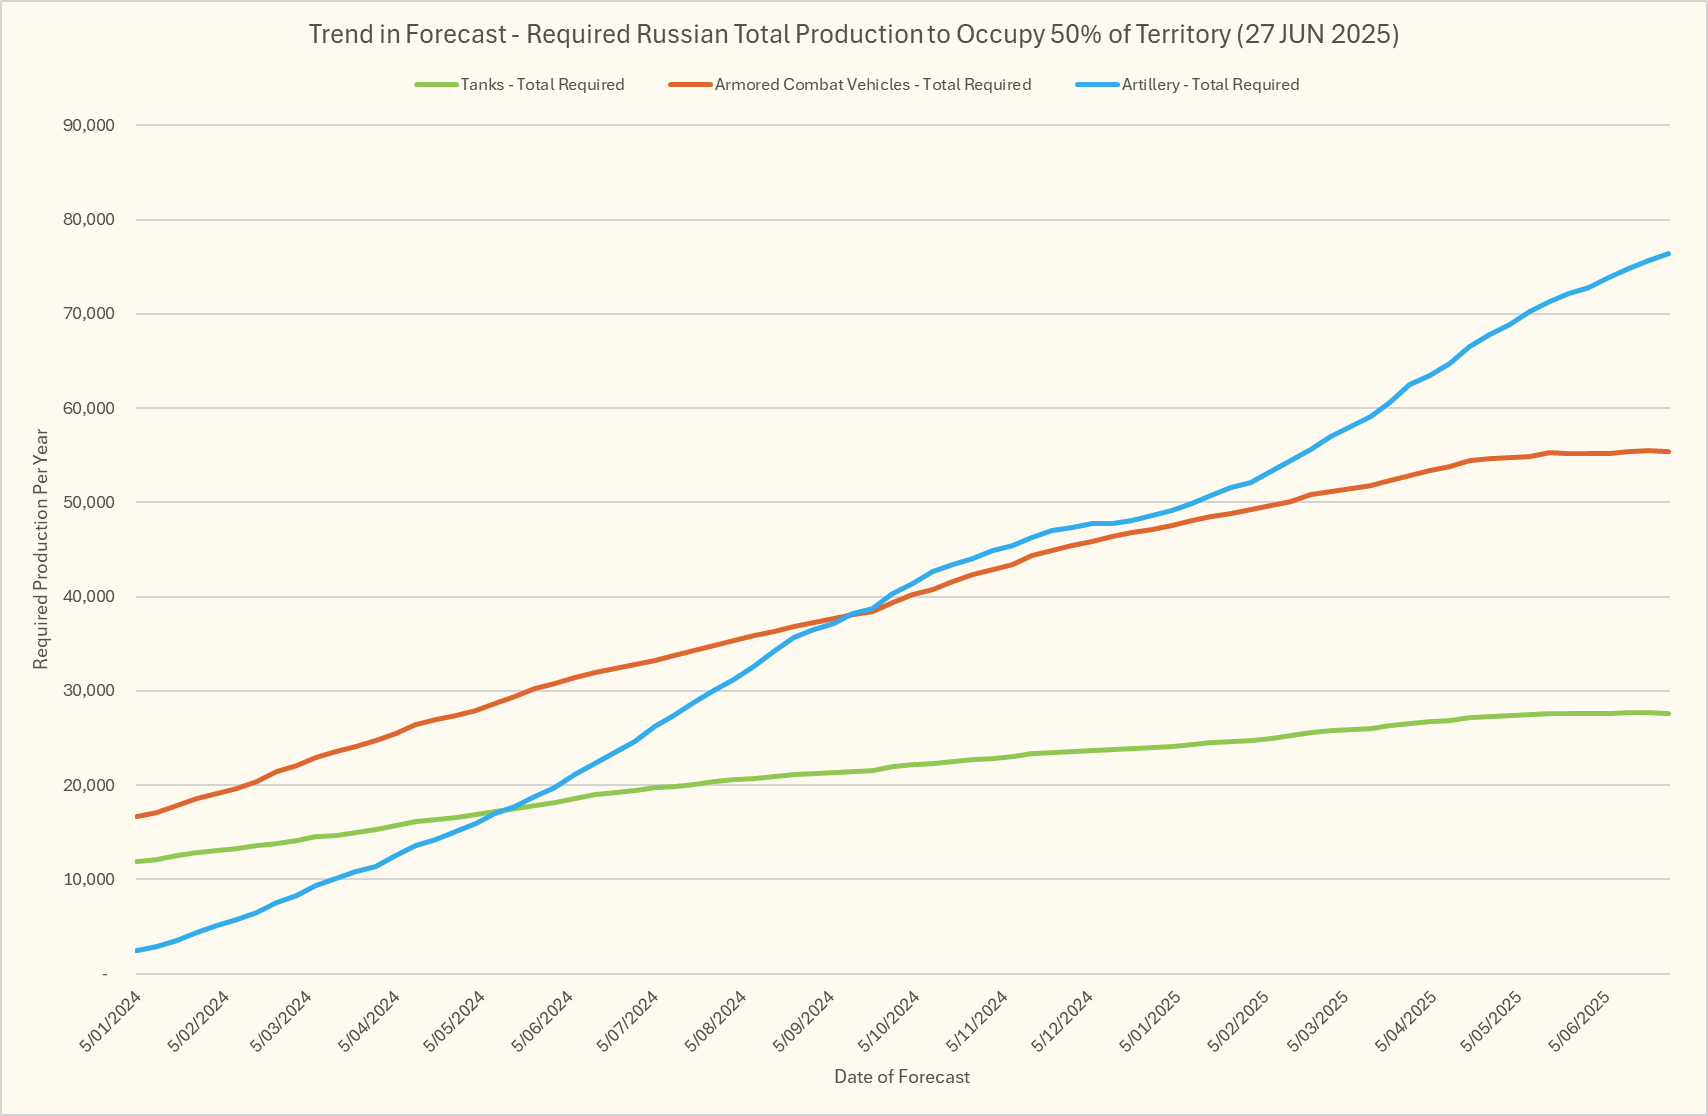The height and width of the screenshot is (1116, 1708).
Task: Click the blue Artillery legend line marker
Action: pos(1097,85)
